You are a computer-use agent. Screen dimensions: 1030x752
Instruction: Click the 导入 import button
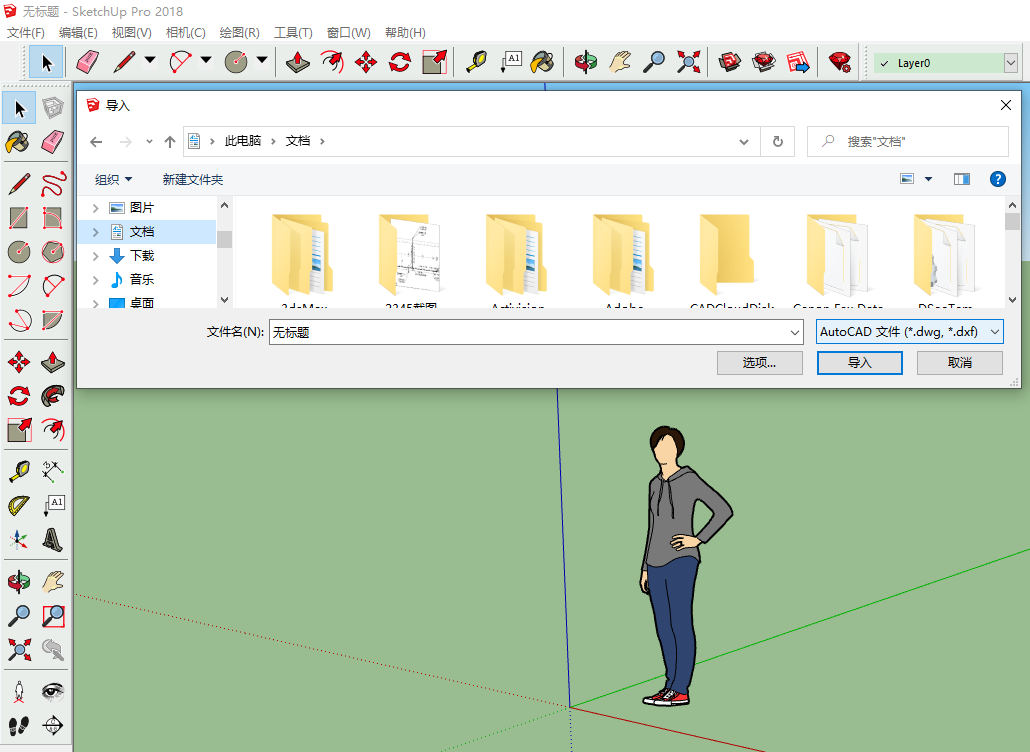pos(859,363)
